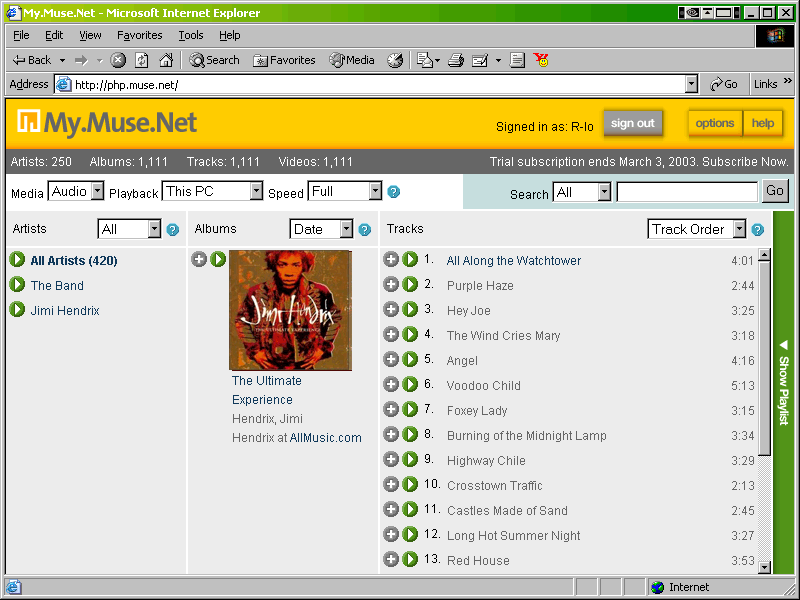Add Burning of the Midnight Lamp to playlist
This screenshot has height=600, width=800.
coord(391,434)
